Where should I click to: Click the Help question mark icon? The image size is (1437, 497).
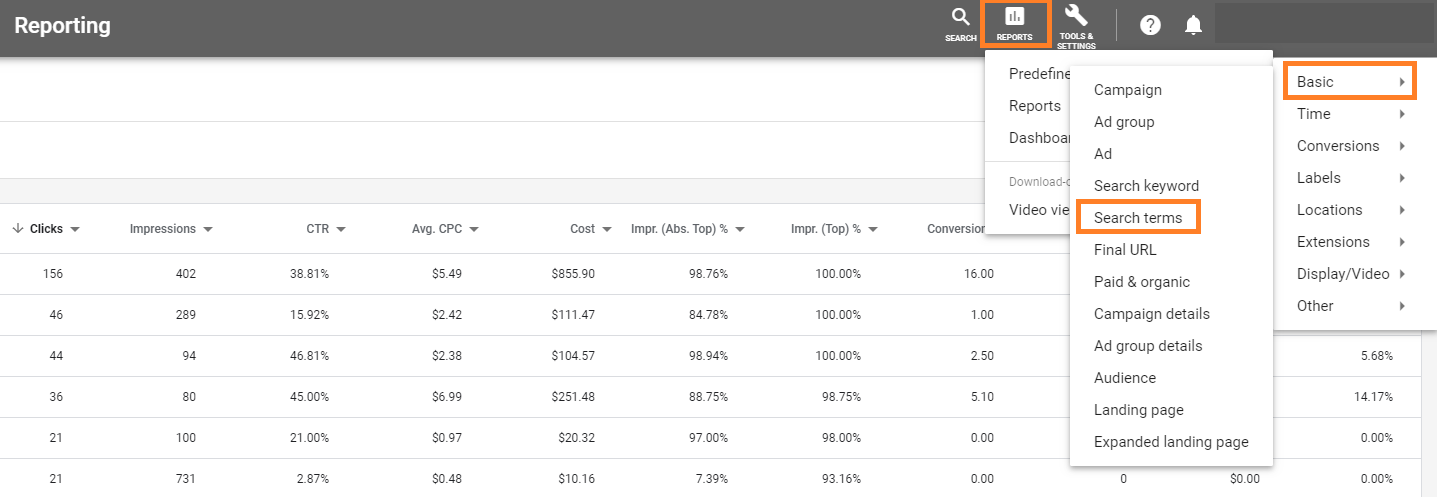(x=1150, y=26)
